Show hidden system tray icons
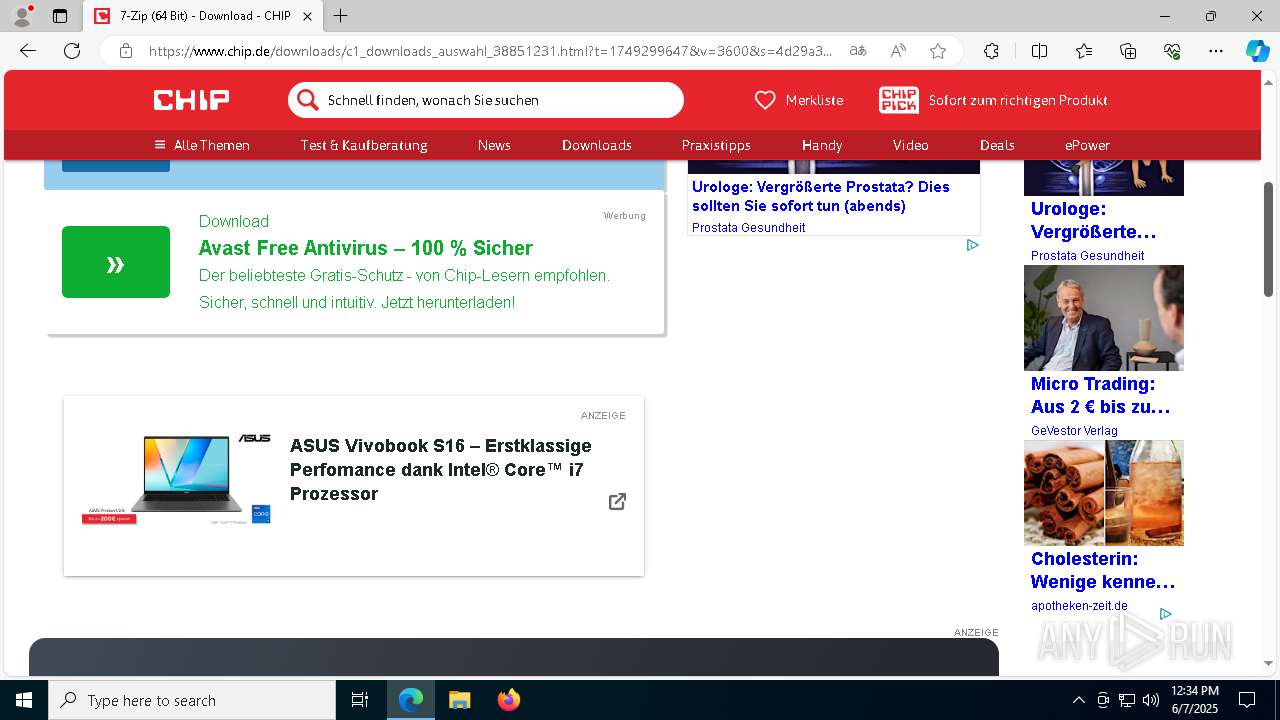Viewport: 1280px width, 720px height. click(1078, 700)
